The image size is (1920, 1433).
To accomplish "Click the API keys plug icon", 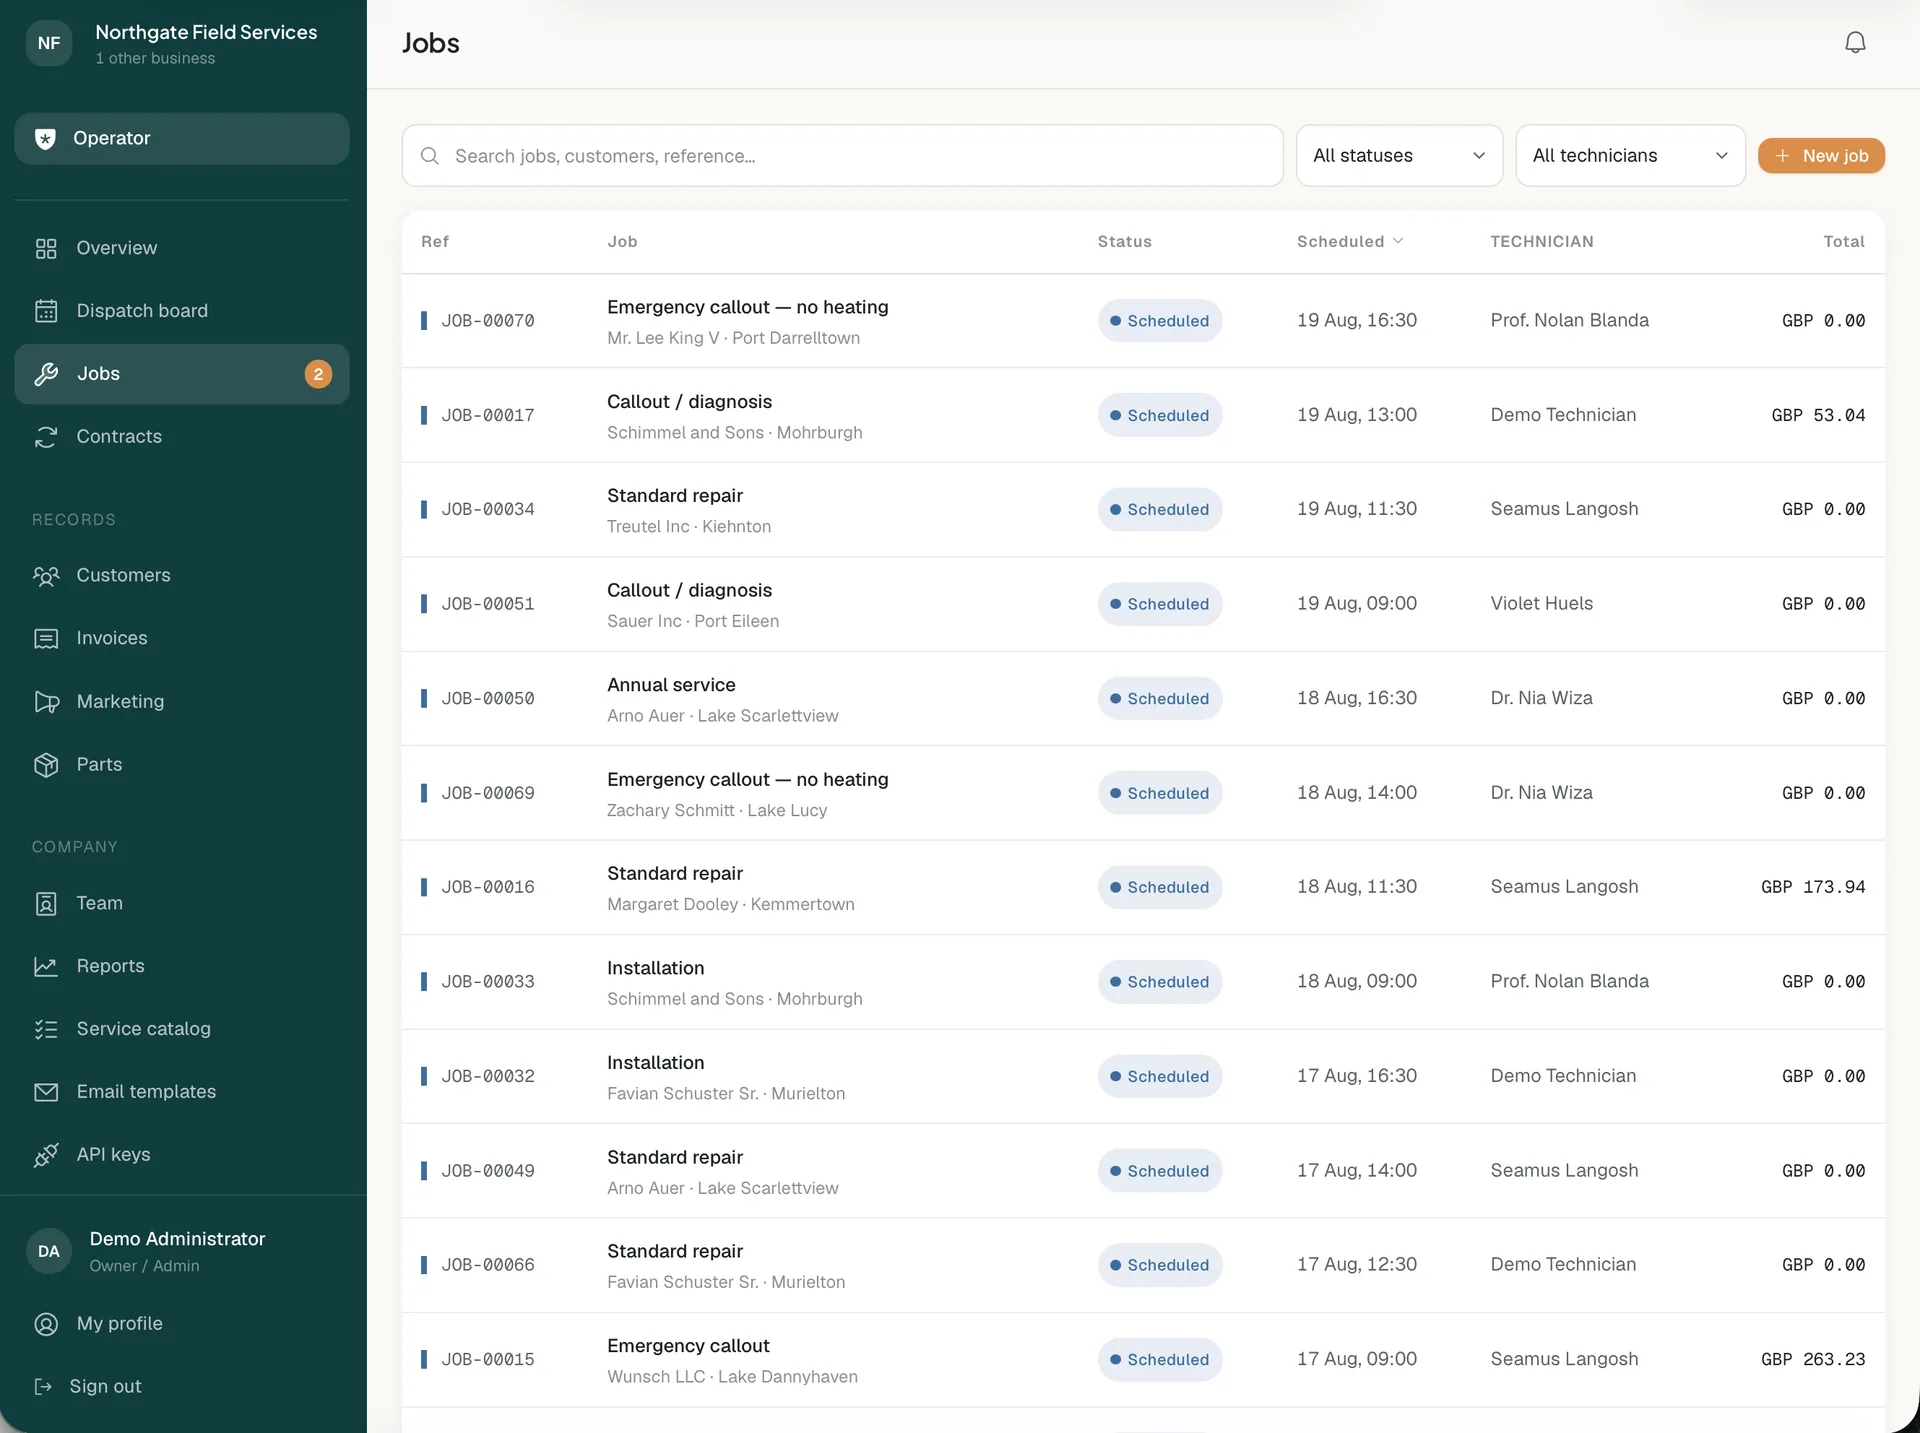I will click(x=46, y=1156).
